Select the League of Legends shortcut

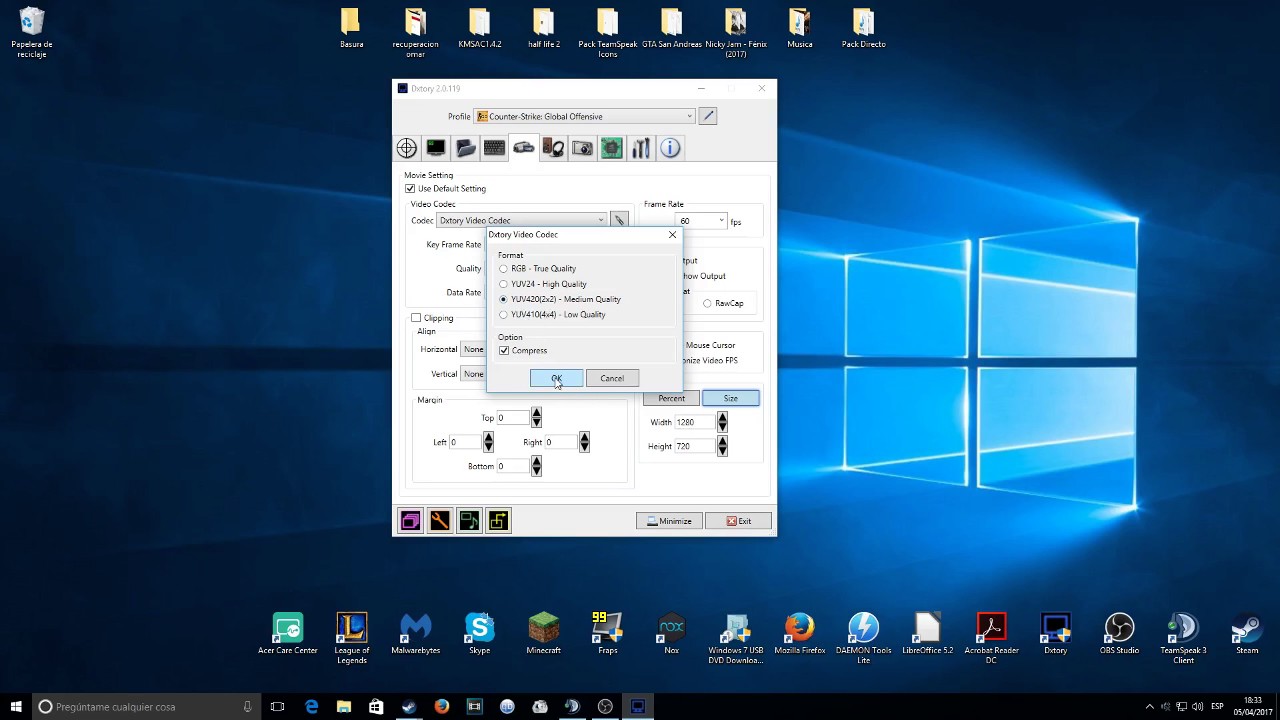(351, 638)
